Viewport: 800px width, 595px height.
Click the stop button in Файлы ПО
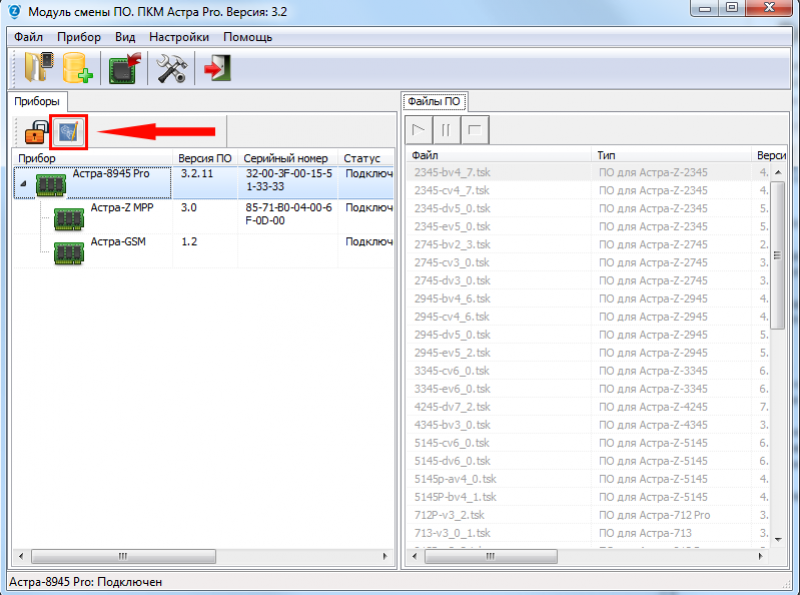pyautogui.click(x=474, y=130)
